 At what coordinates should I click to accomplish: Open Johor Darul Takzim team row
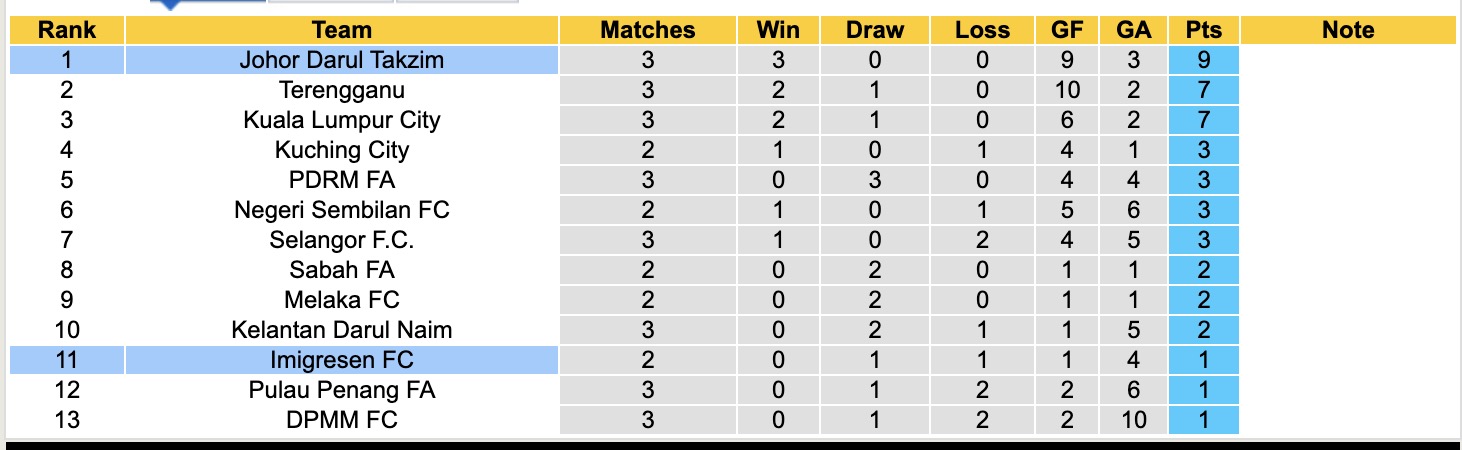tap(341, 60)
